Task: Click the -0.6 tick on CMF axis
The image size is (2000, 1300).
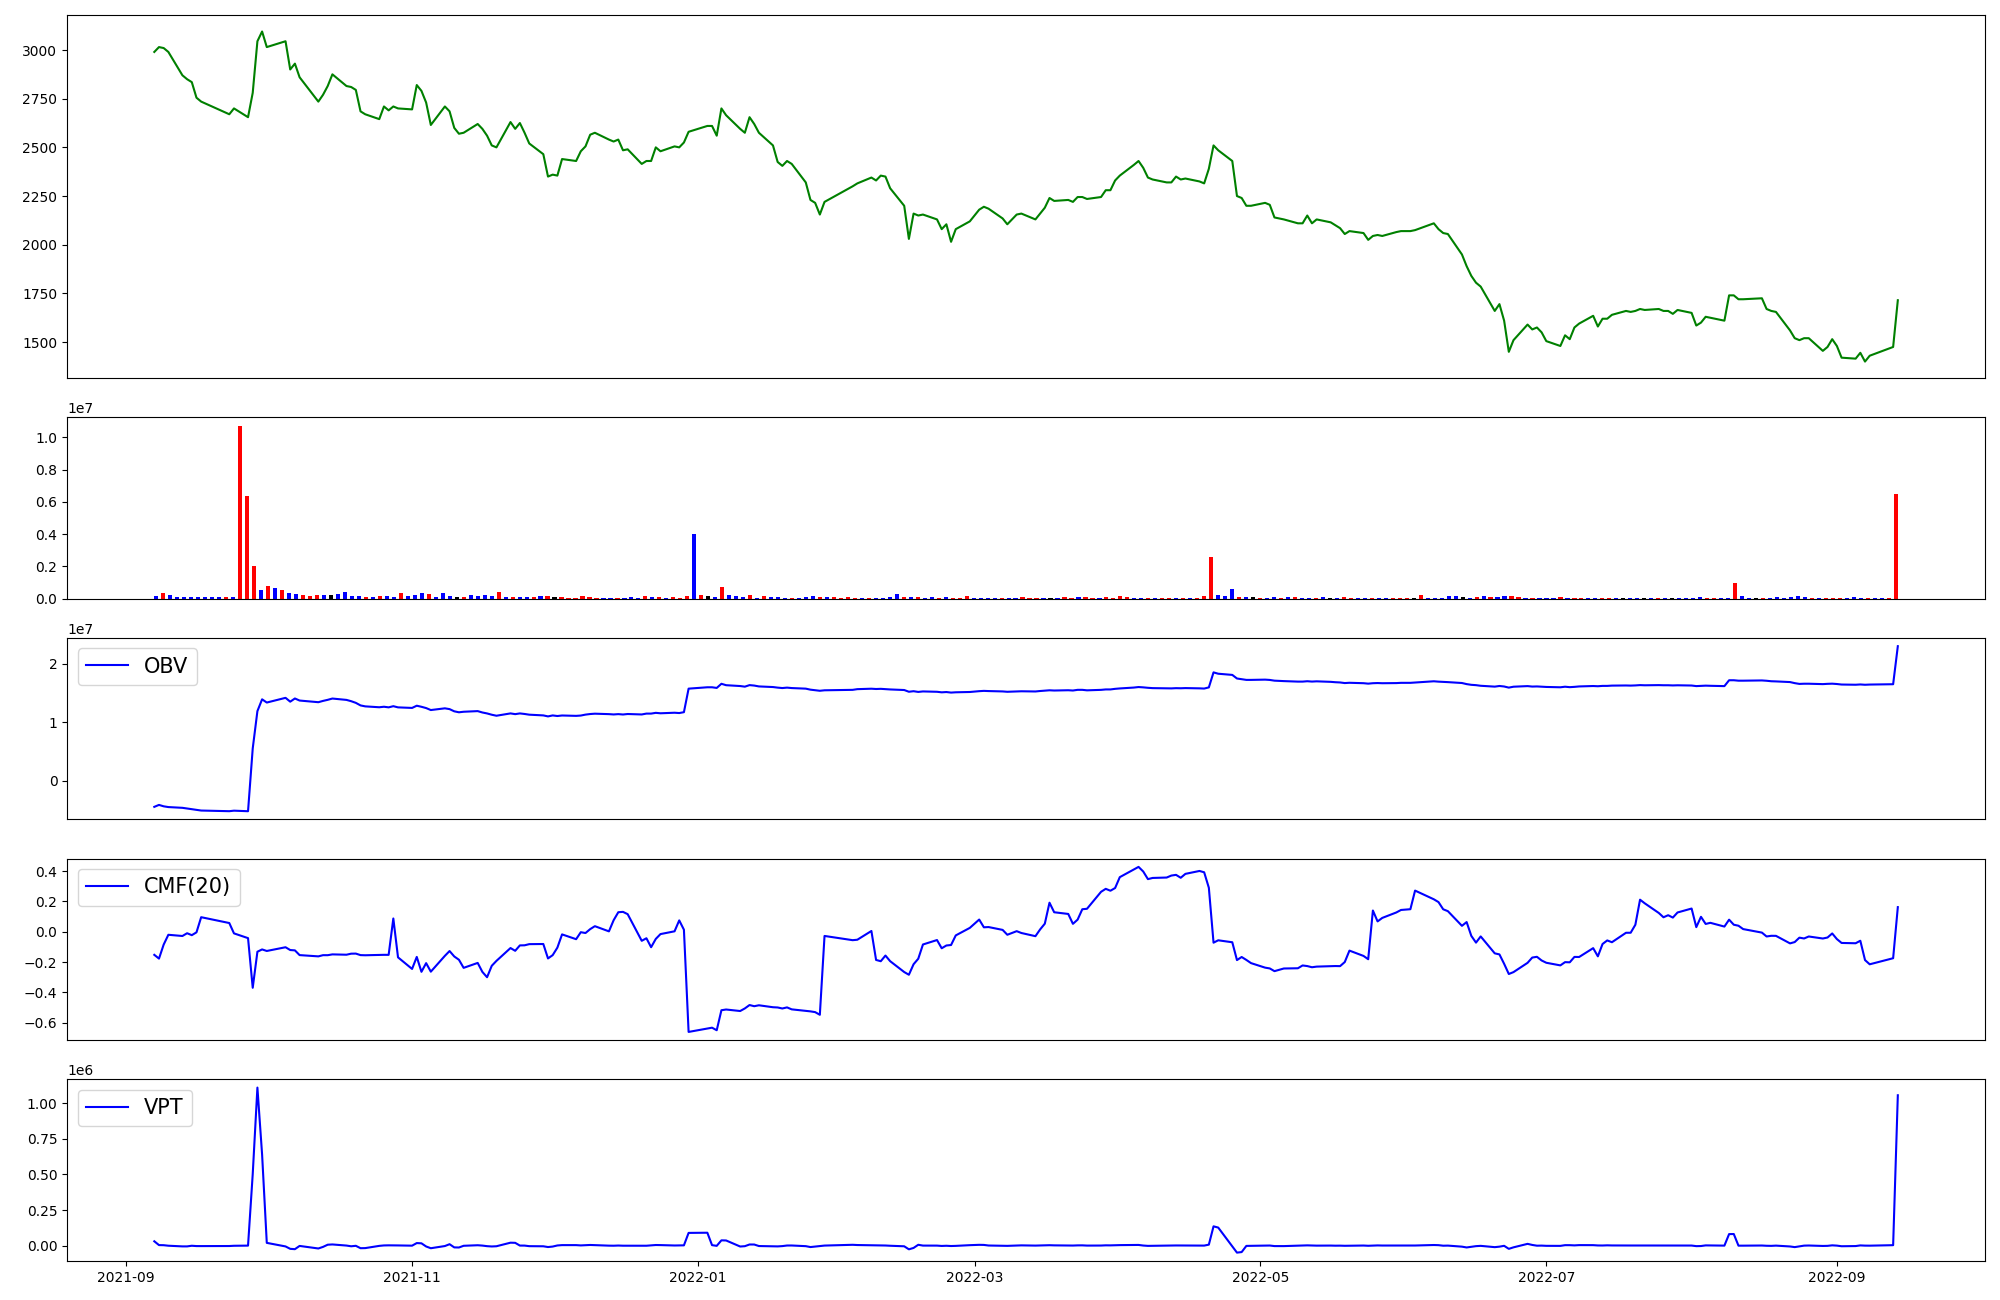Action: click(x=41, y=1023)
